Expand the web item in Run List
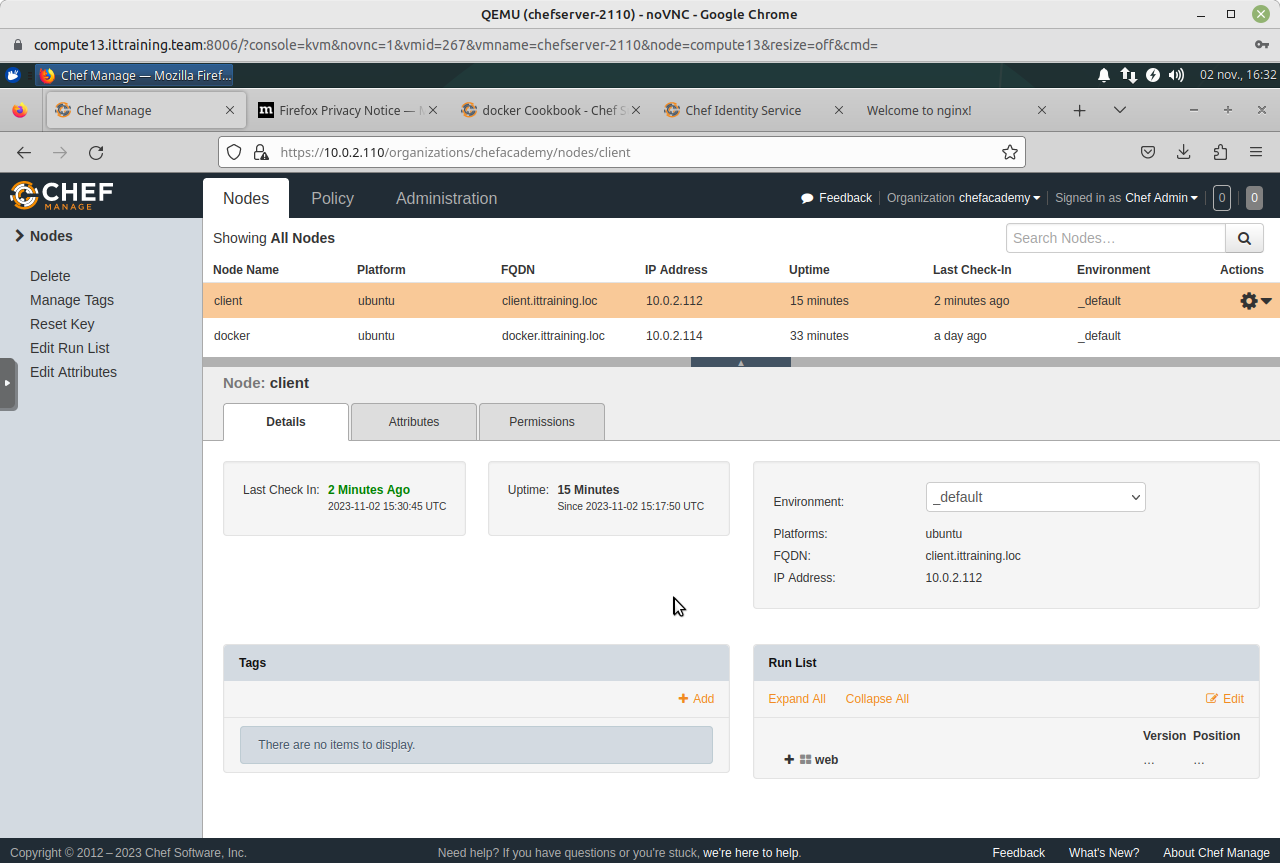This screenshot has width=1280, height=863. pos(789,760)
